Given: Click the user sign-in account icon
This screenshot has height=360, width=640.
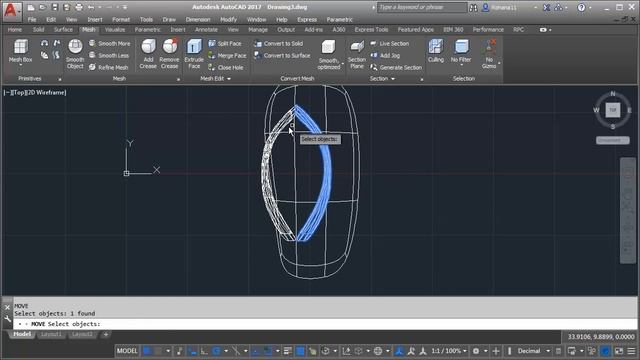Looking at the screenshot, I should click(x=485, y=7).
